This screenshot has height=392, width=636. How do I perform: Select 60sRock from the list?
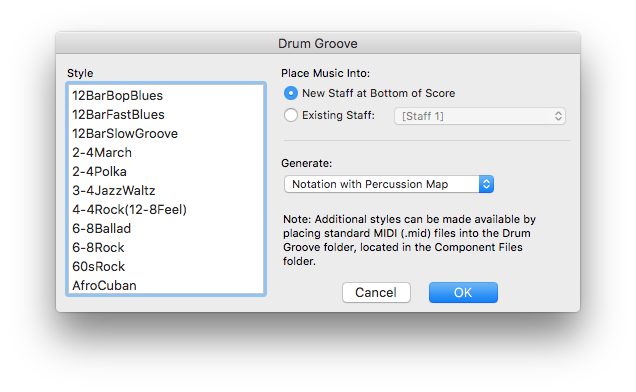(165, 267)
